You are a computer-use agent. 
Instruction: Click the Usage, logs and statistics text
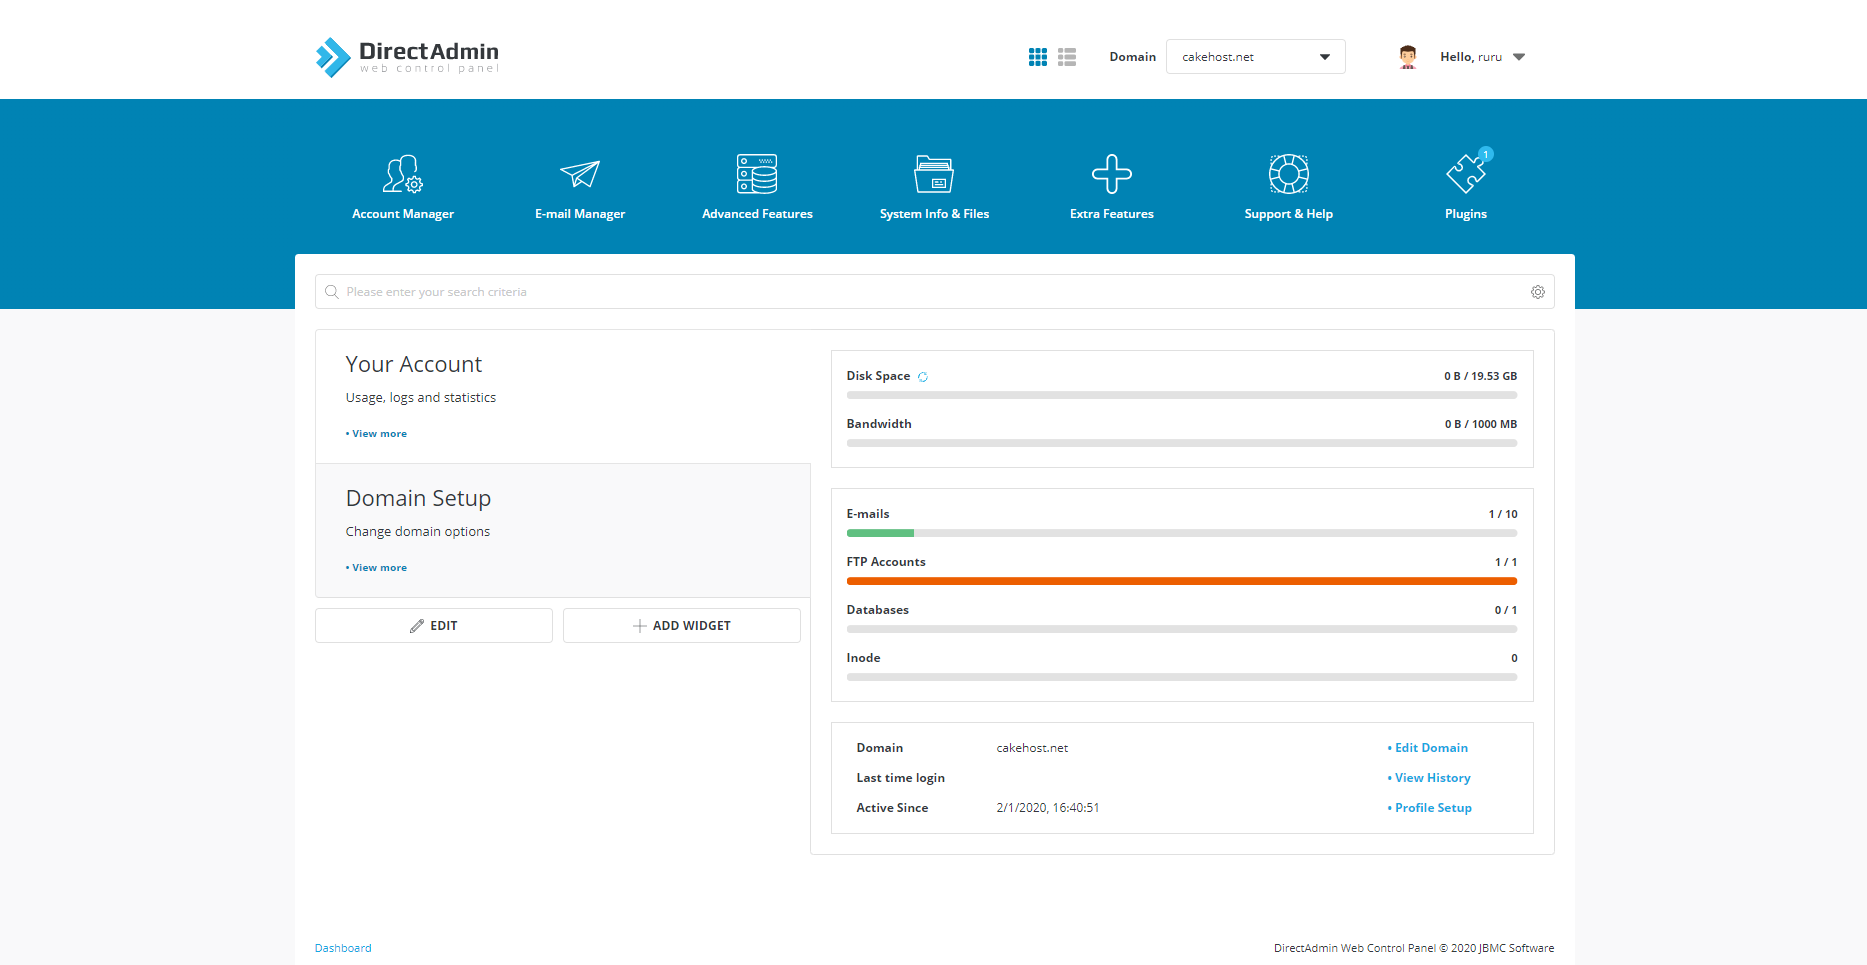(421, 398)
